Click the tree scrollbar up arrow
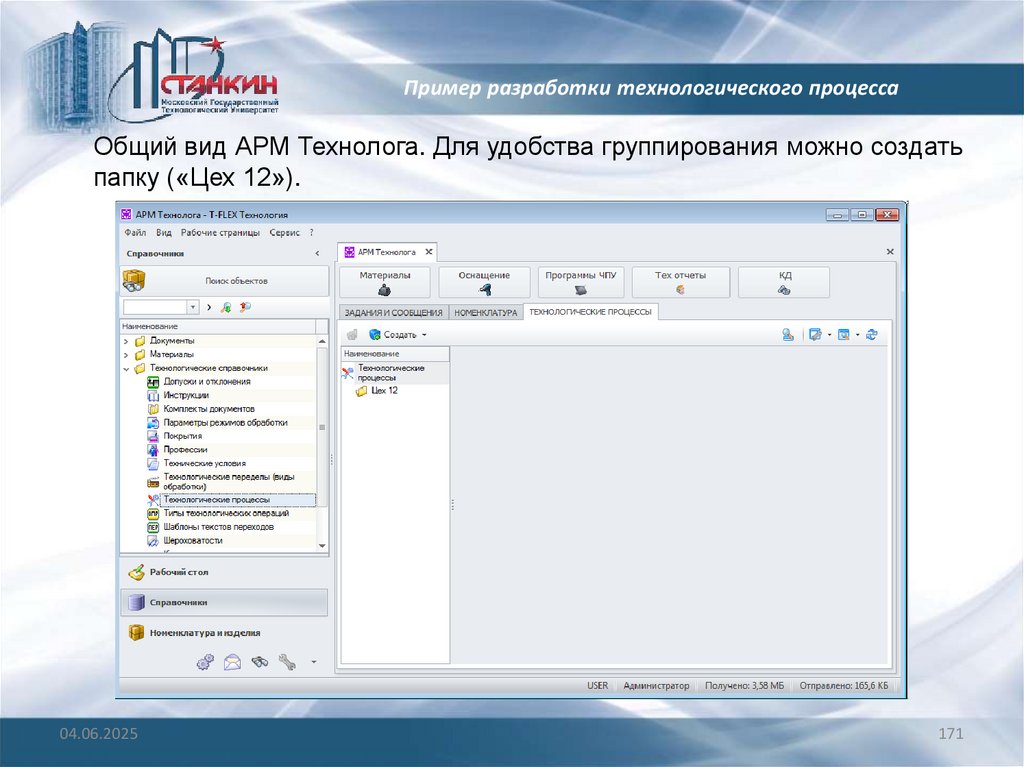1024x767 pixels. [322, 342]
